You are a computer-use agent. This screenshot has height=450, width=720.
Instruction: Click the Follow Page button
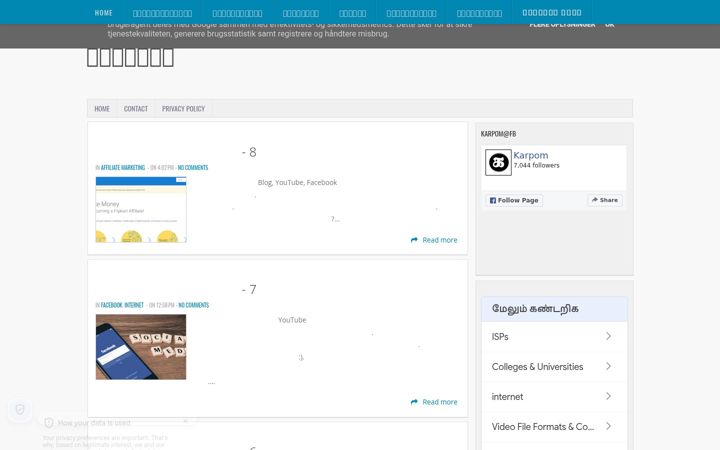[x=514, y=200]
